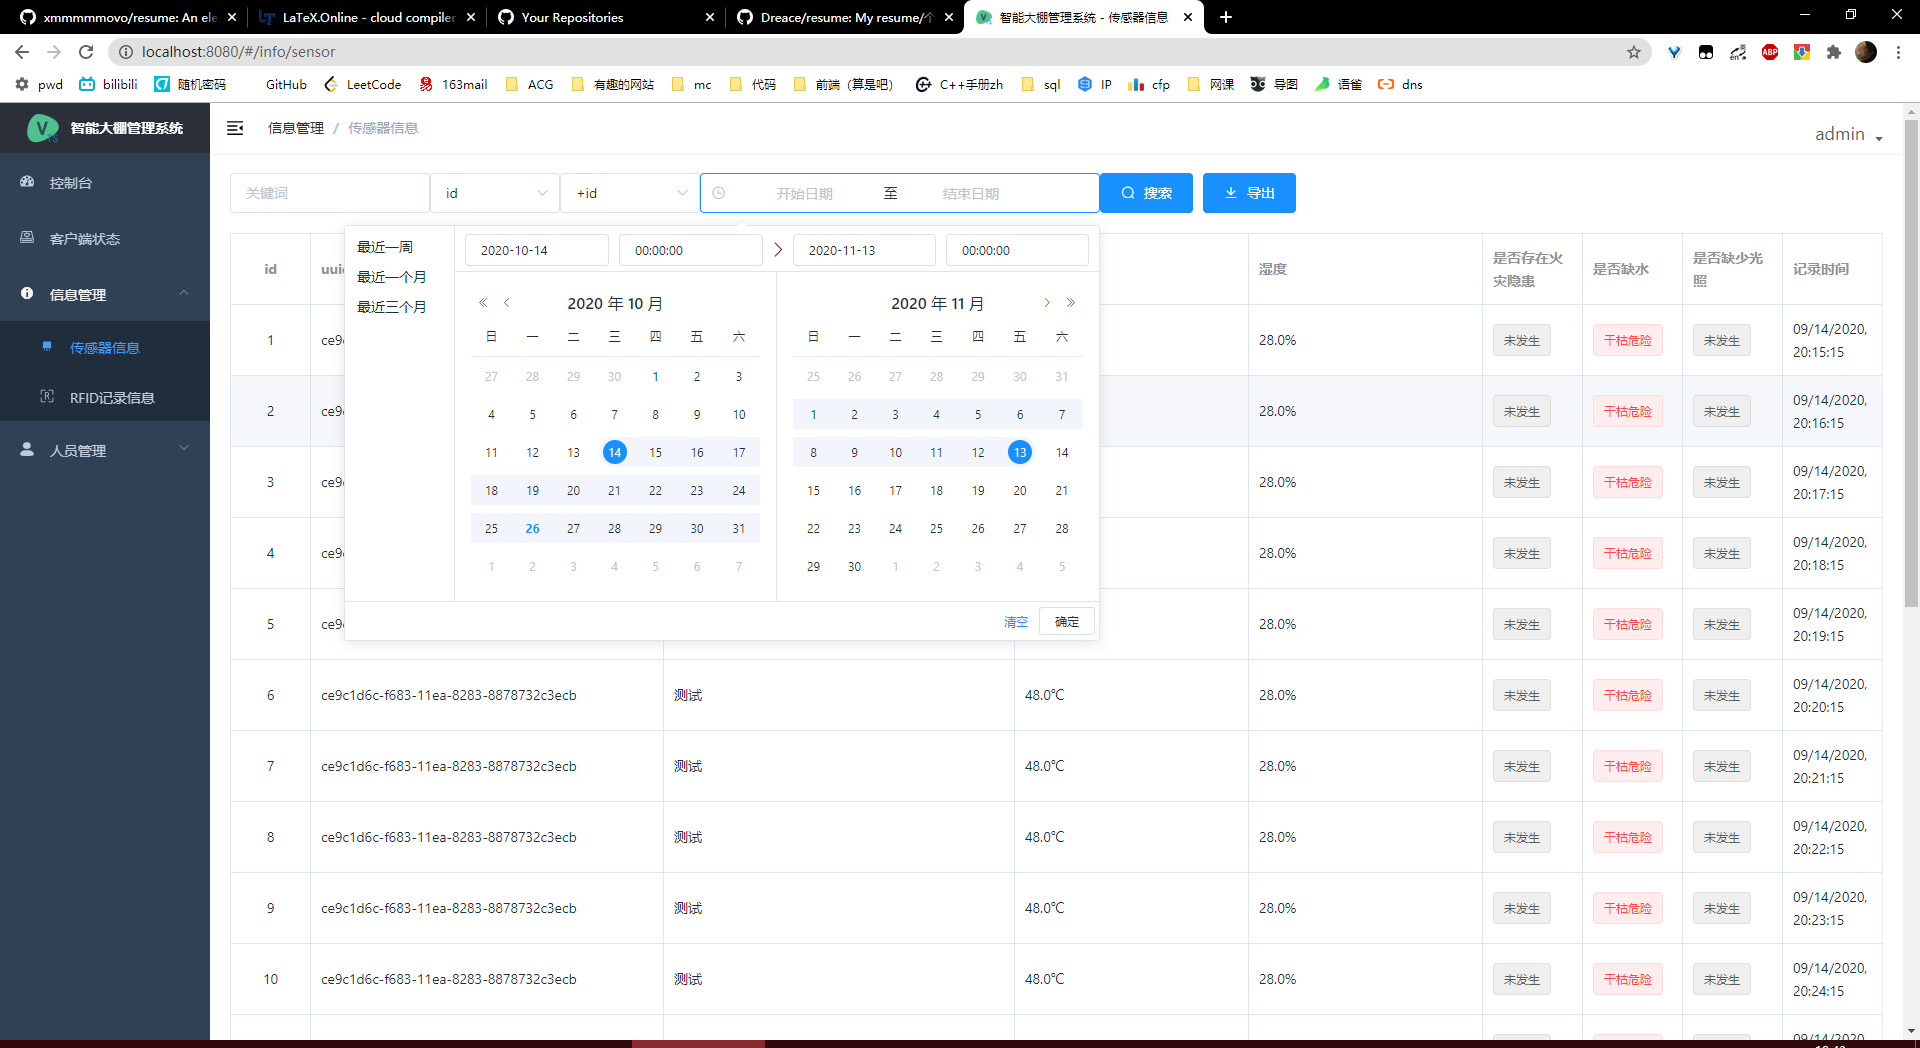Open the 163mail bookmark
Screen dimensions: 1920x1048
pos(453,84)
